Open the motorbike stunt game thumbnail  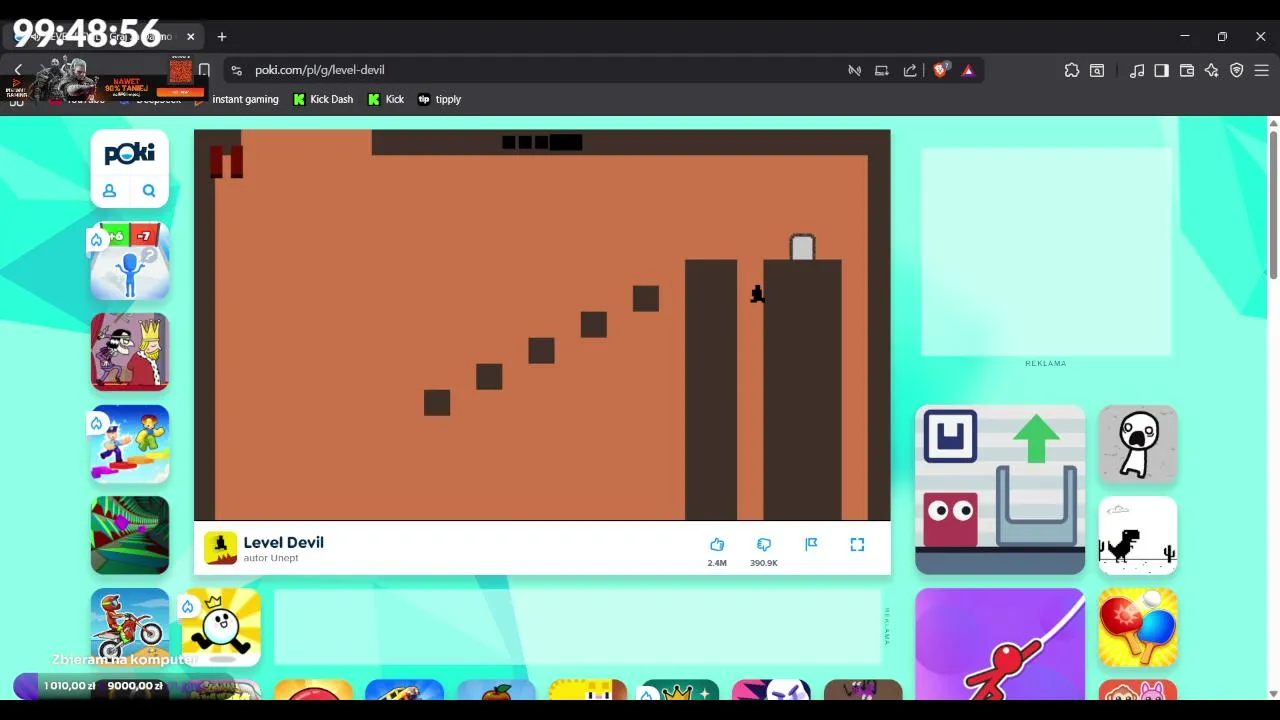(x=130, y=627)
